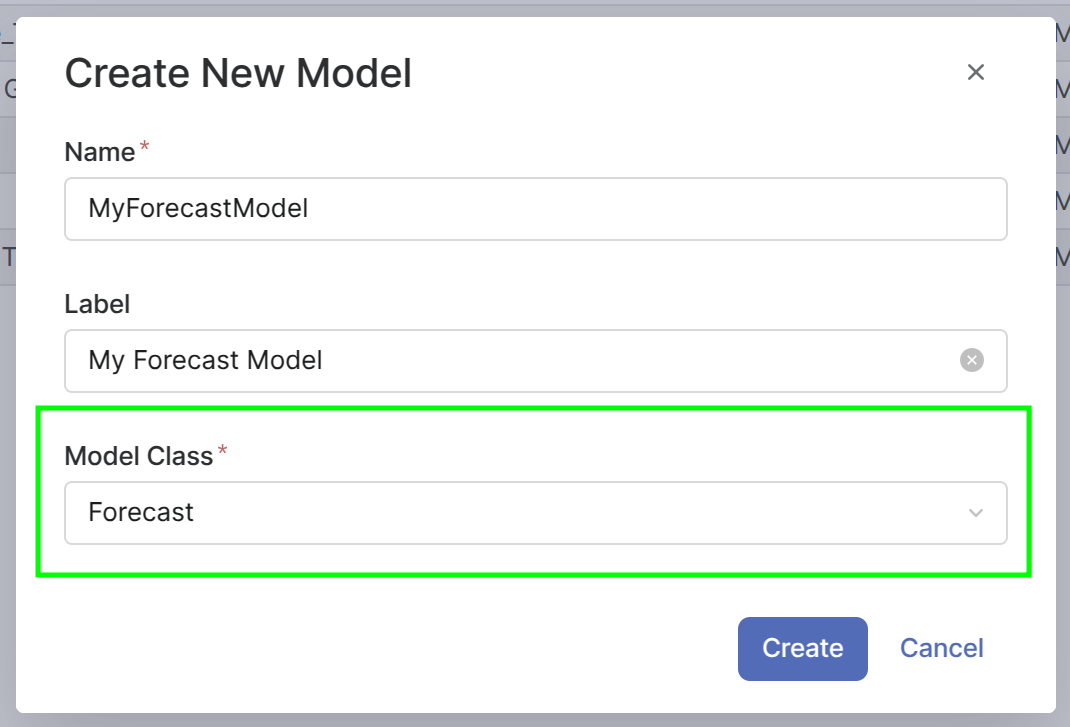Clear the Label field with the x icon
The height and width of the screenshot is (727, 1070).
pyautogui.click(x=971, y=360)
